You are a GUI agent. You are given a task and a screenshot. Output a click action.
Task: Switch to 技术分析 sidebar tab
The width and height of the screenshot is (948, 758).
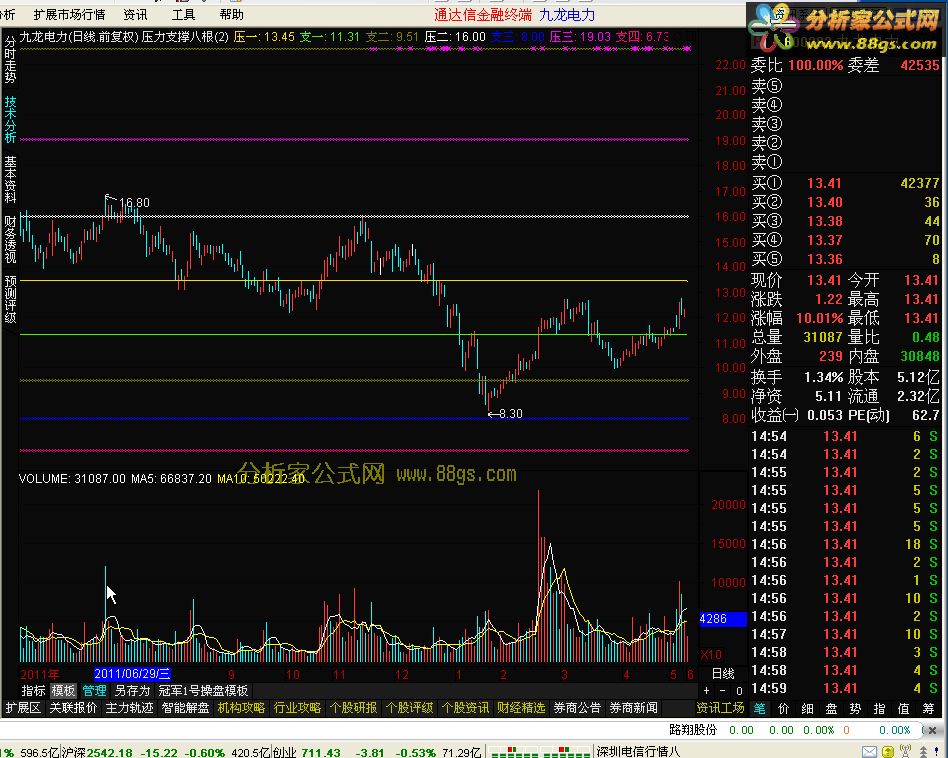click(10, 119)
